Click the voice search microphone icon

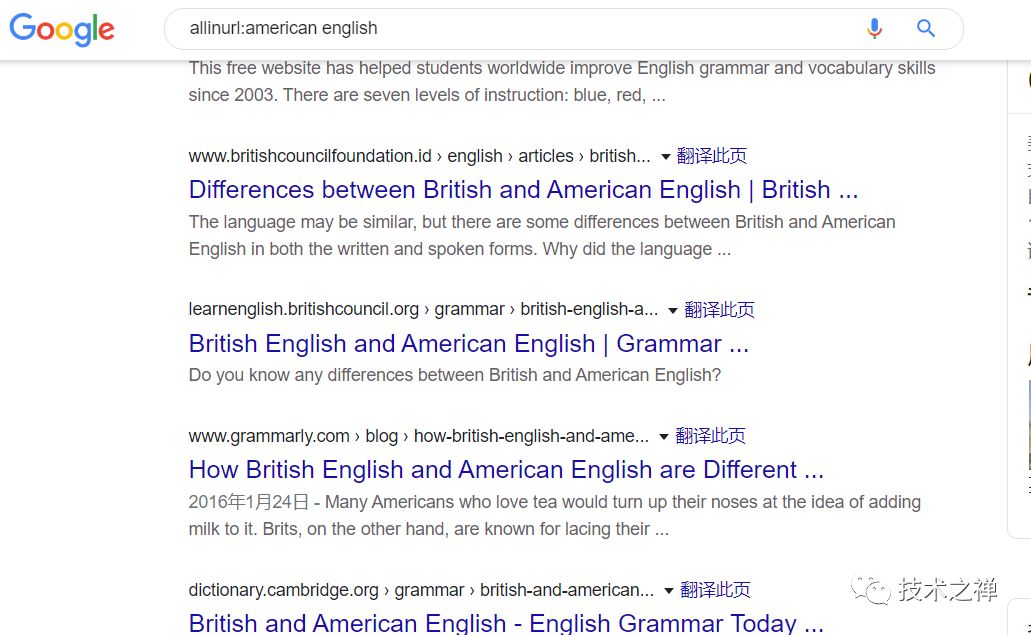click(x=874, y=29)
